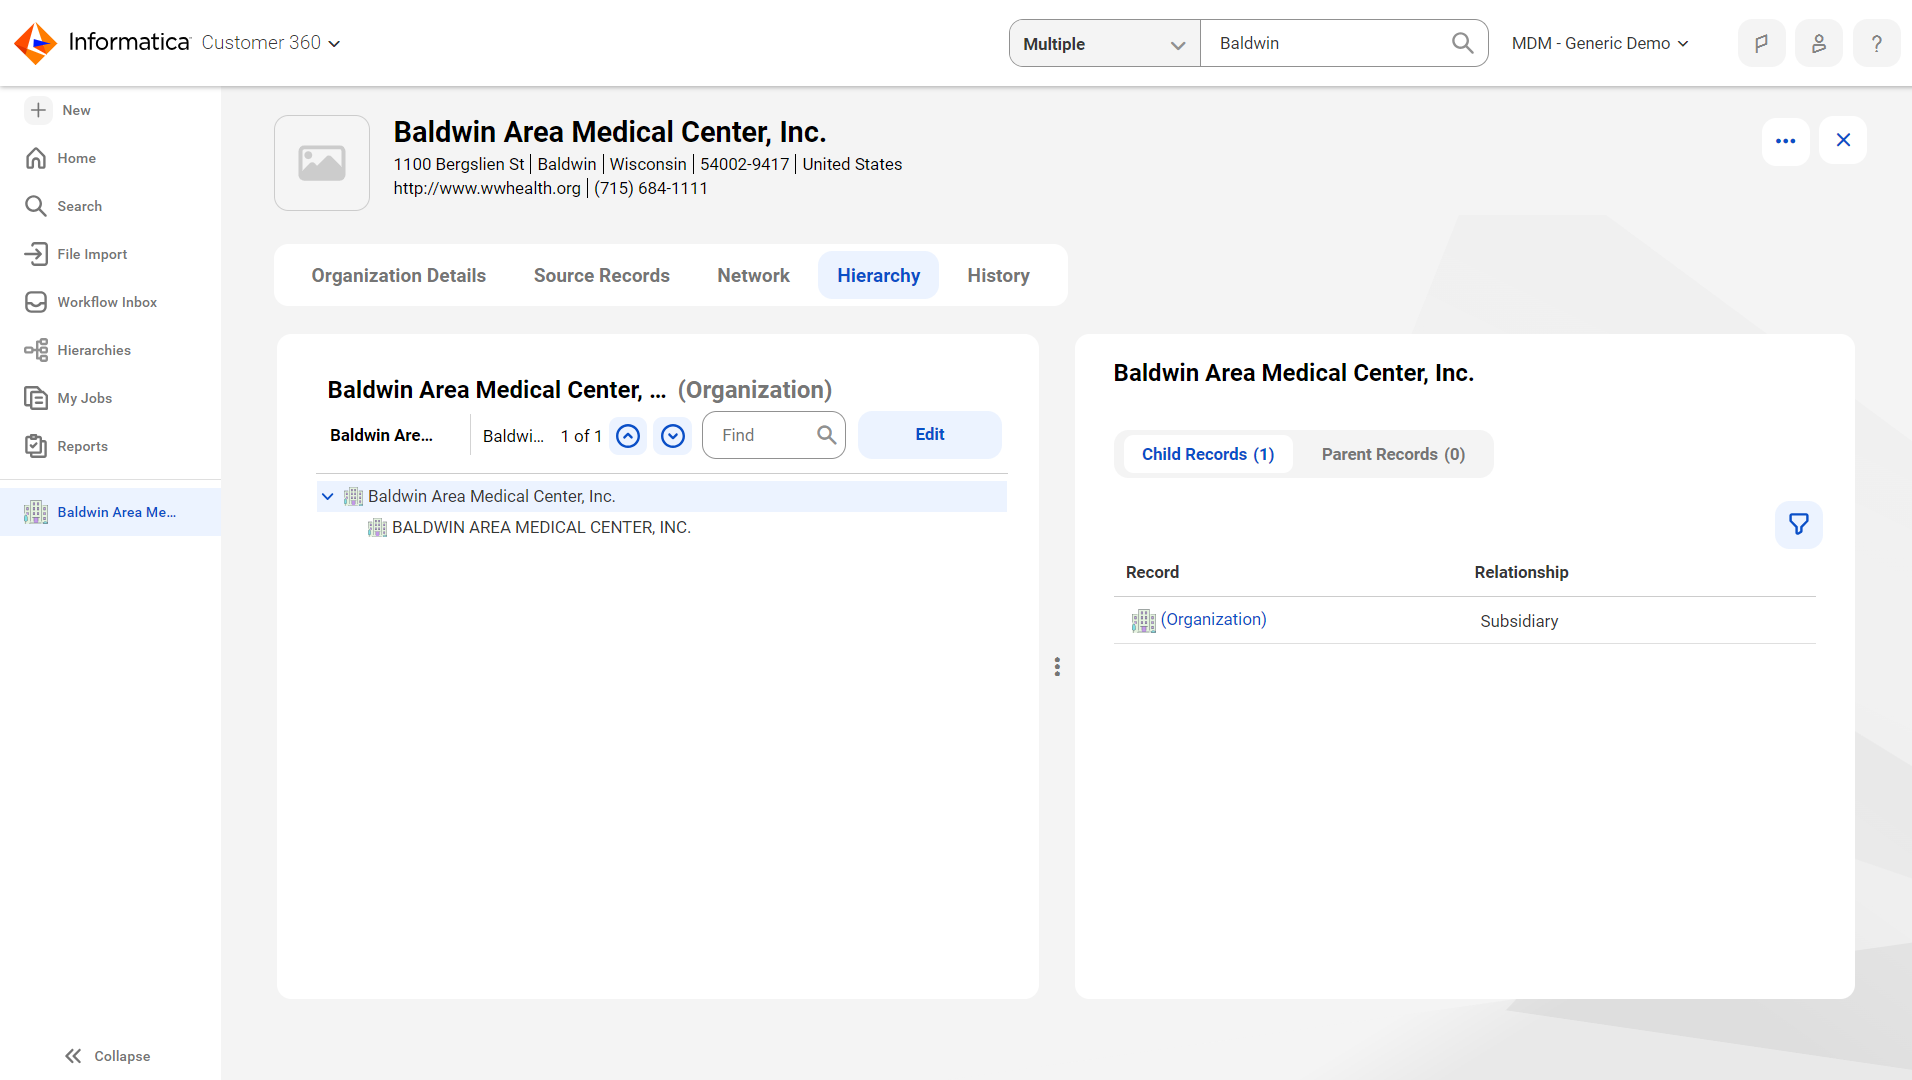
Task: Switch to History tab
Action: pos(998,275)
